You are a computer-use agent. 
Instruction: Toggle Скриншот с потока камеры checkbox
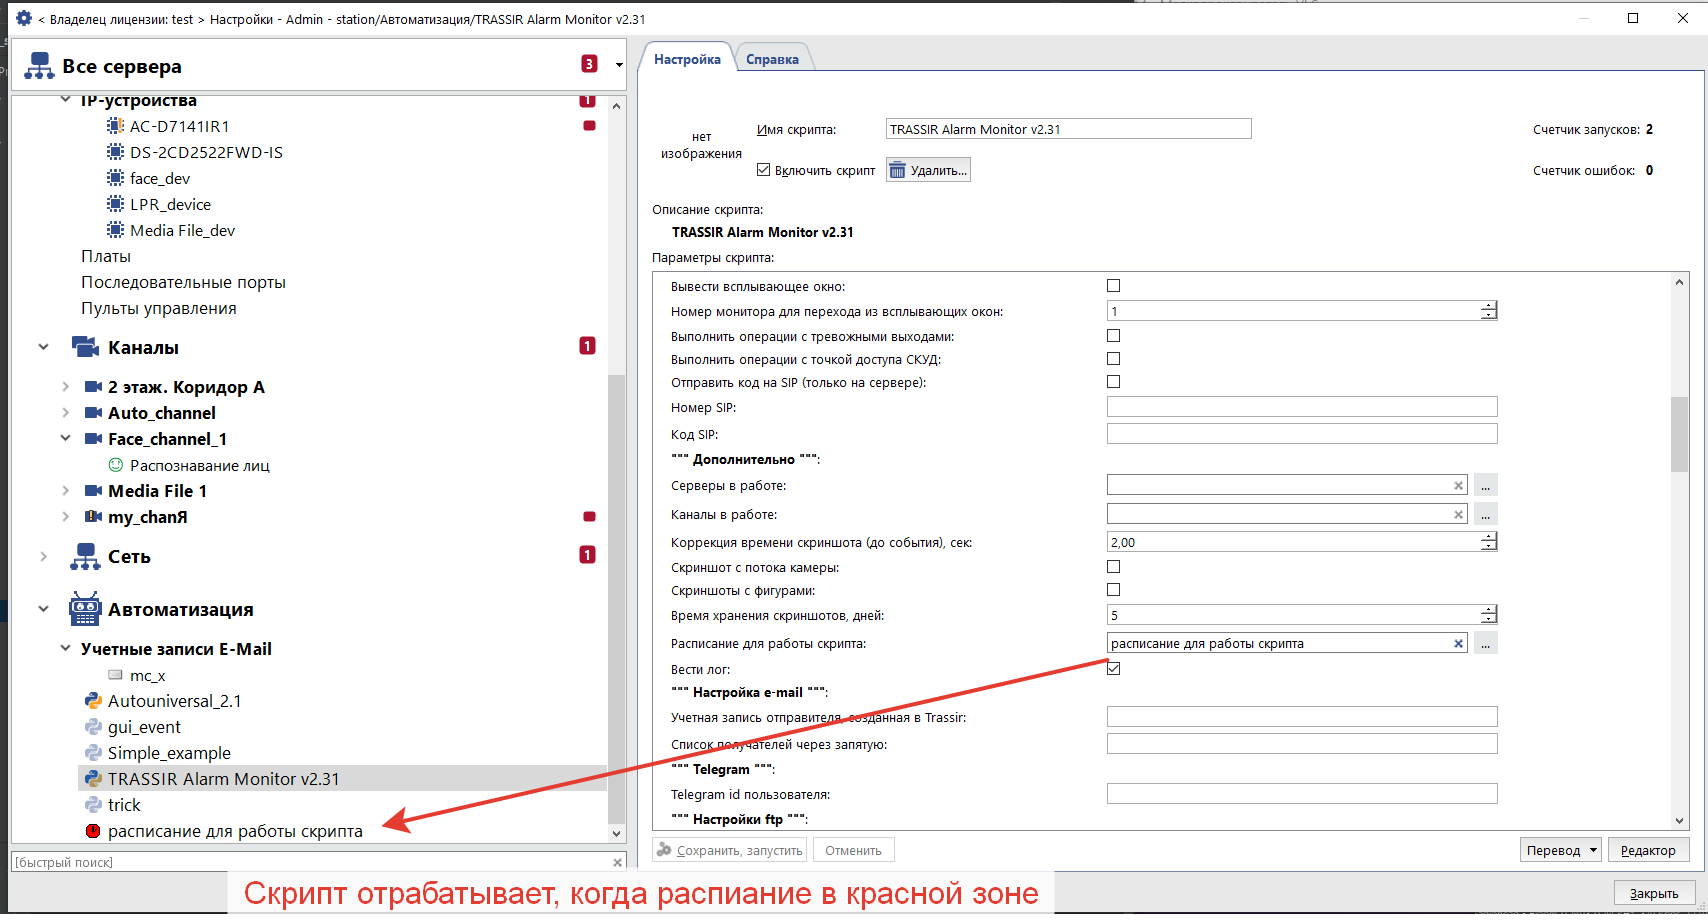click(x=1113, y=567)
